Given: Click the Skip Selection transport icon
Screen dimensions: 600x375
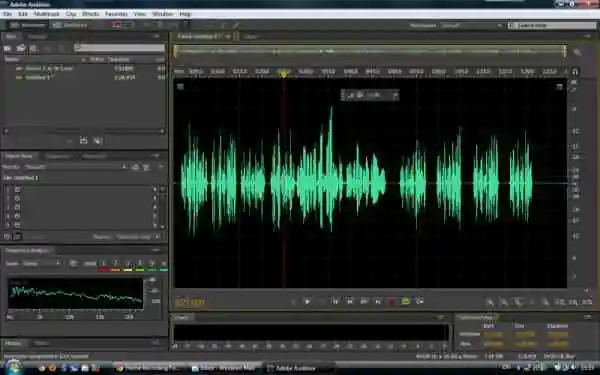Looking at the screenshot, I should 420,302.
